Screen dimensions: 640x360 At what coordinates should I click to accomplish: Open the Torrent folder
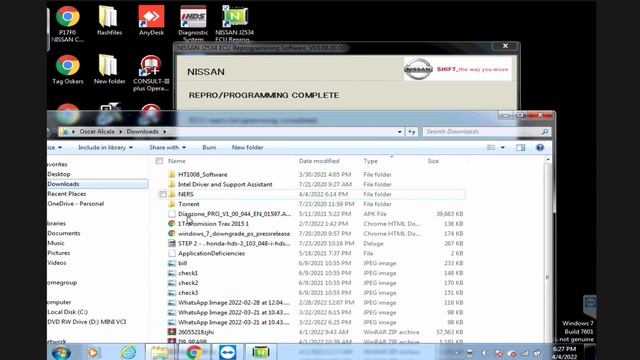pos(189,204)
